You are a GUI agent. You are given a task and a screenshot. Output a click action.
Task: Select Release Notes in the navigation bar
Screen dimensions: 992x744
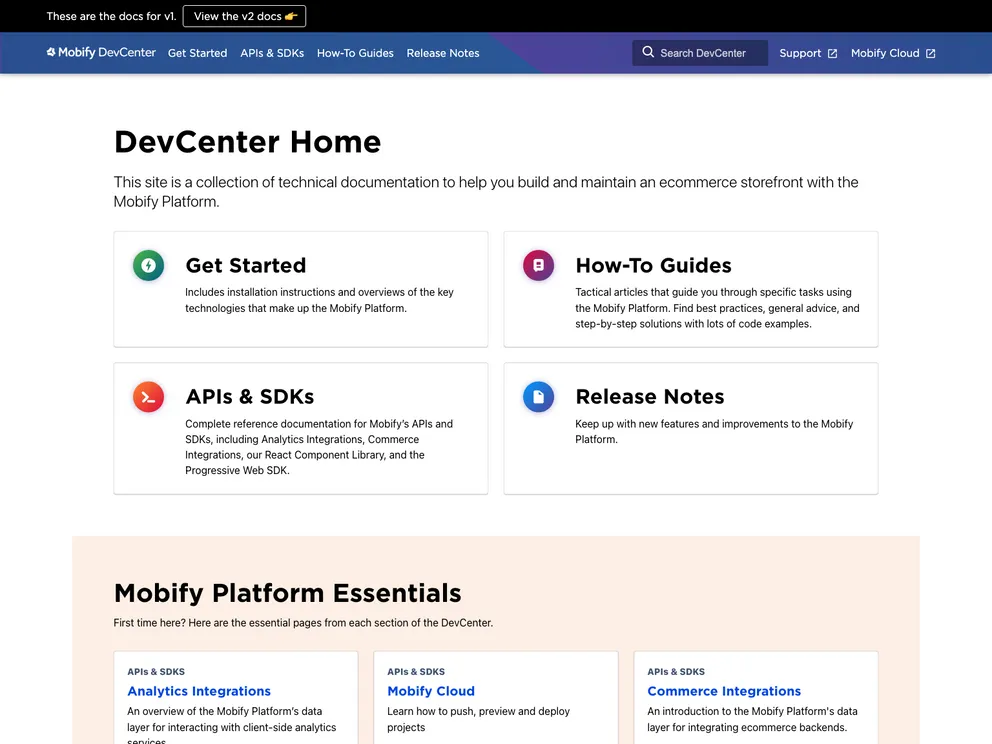[x=443, y=53]
